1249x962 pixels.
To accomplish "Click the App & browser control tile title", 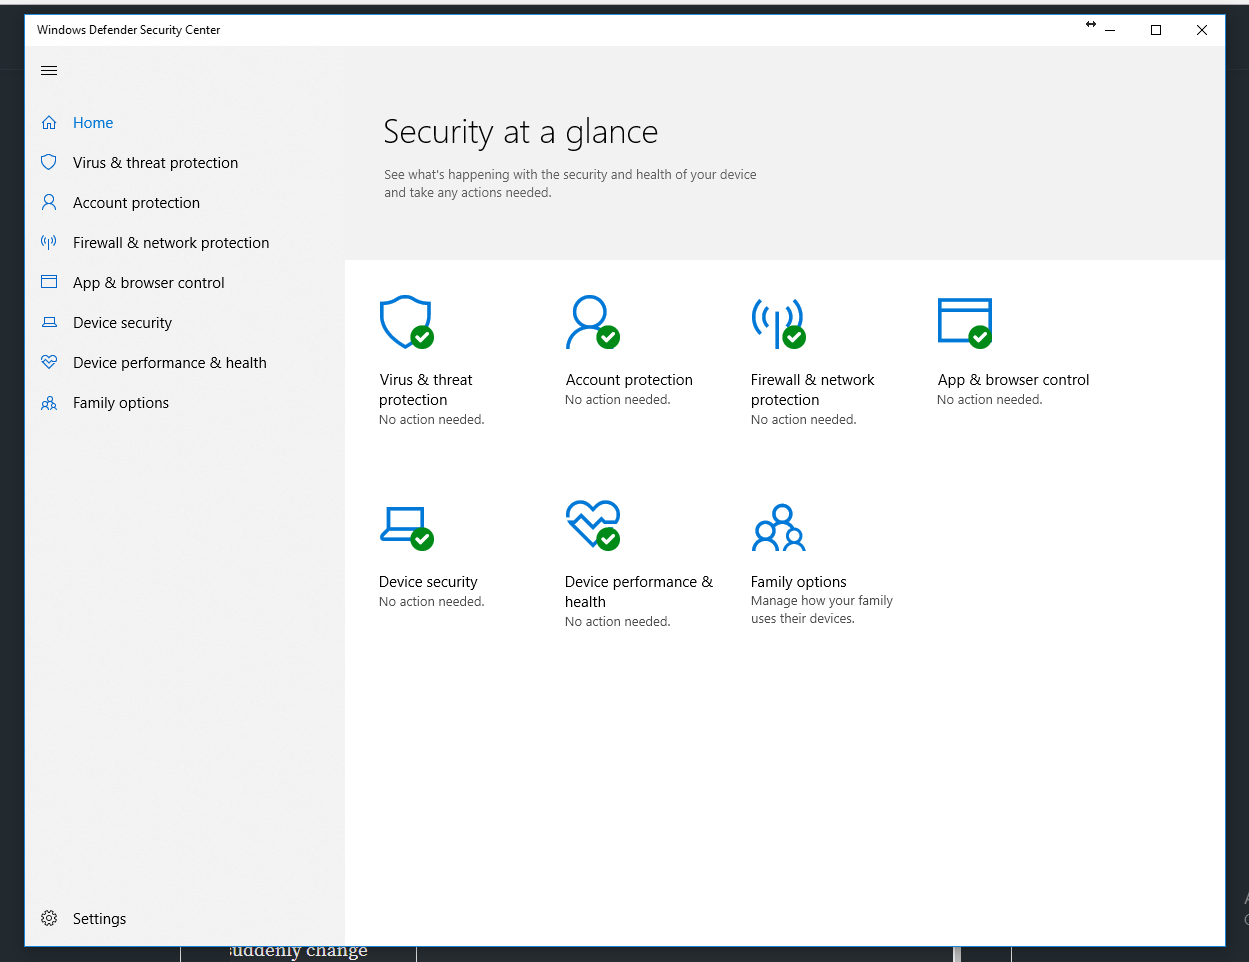I will click(1013, 380).
